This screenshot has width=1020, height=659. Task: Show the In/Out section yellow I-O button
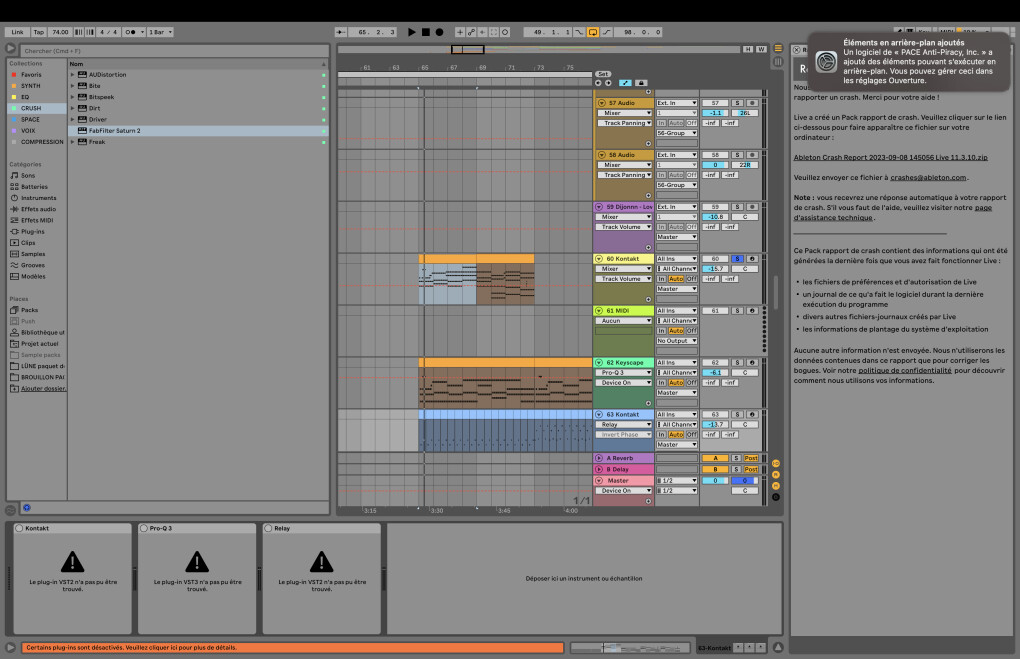(x=776, y=463)
